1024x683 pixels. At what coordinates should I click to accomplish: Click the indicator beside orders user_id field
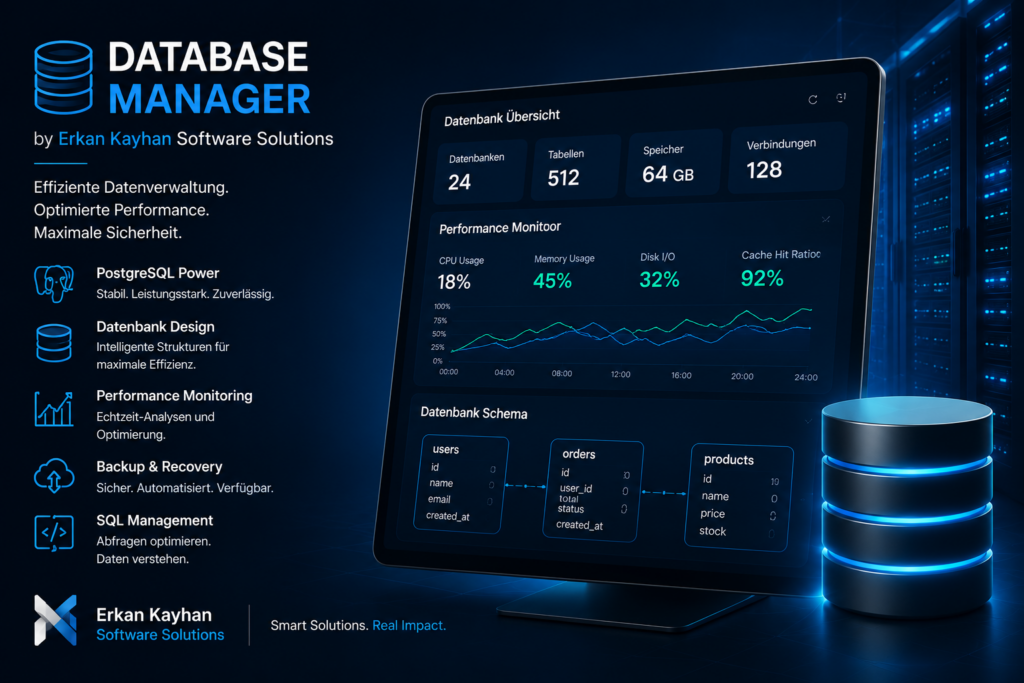pos(625,491)
